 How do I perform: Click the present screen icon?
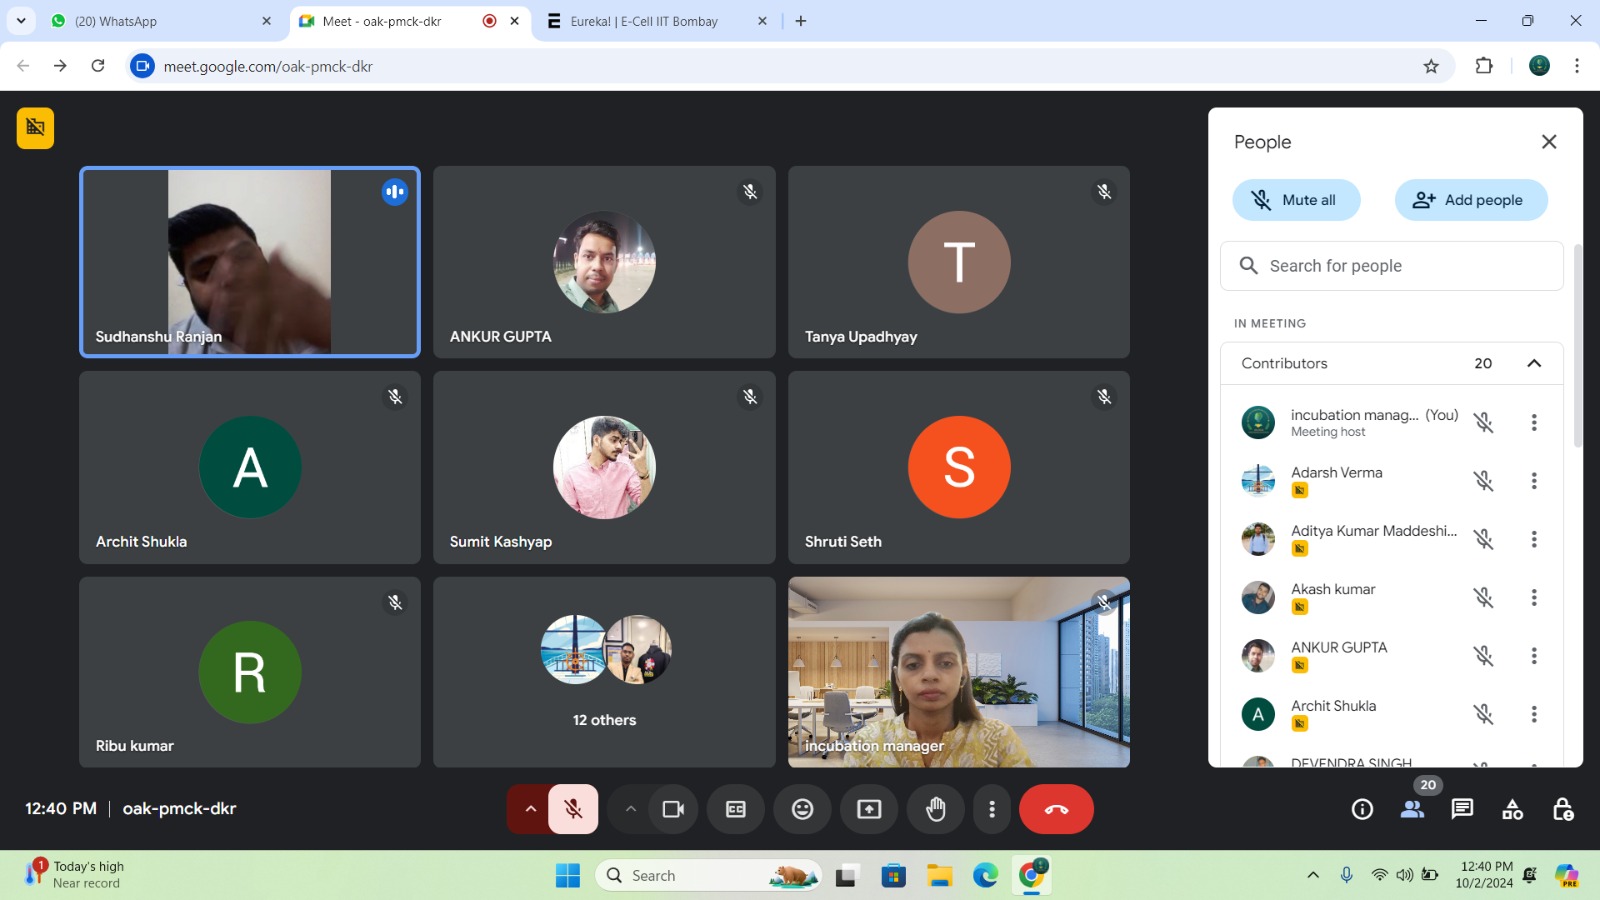pos(869,809)
